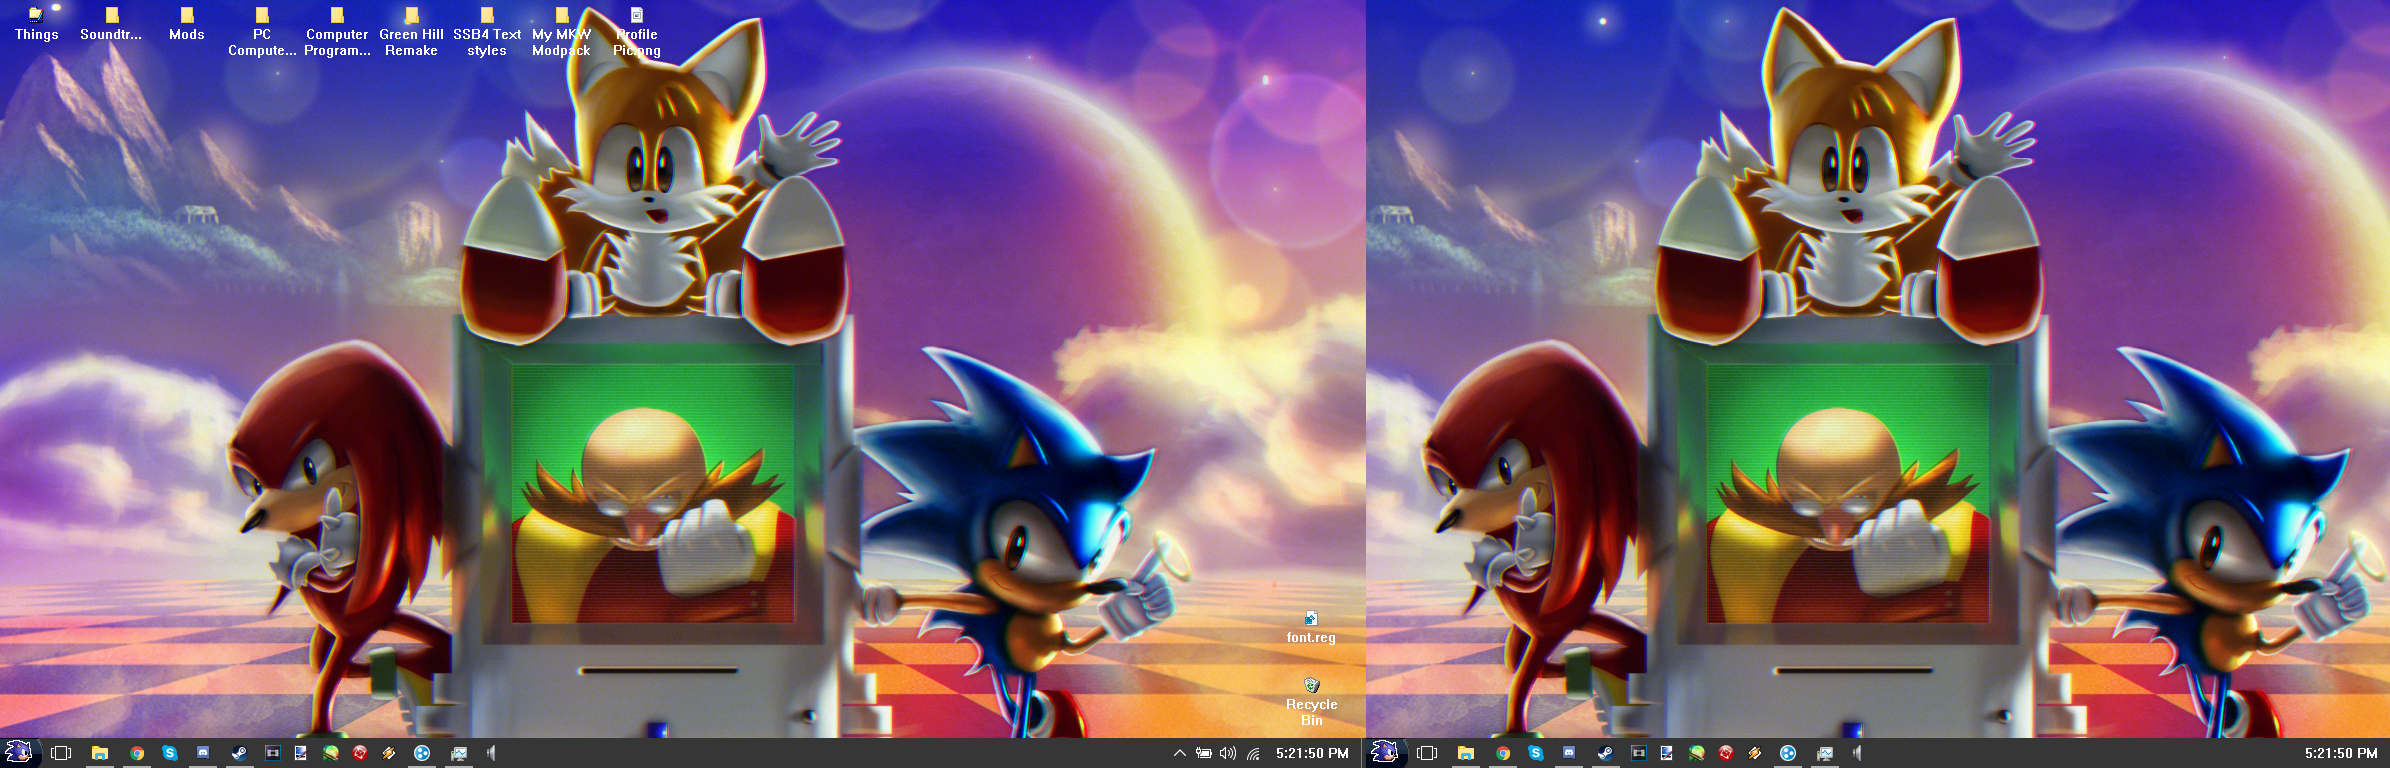2390x768 pixels.
Task: Switch to Discord on the left taskbar
Action: pos(203,753)
